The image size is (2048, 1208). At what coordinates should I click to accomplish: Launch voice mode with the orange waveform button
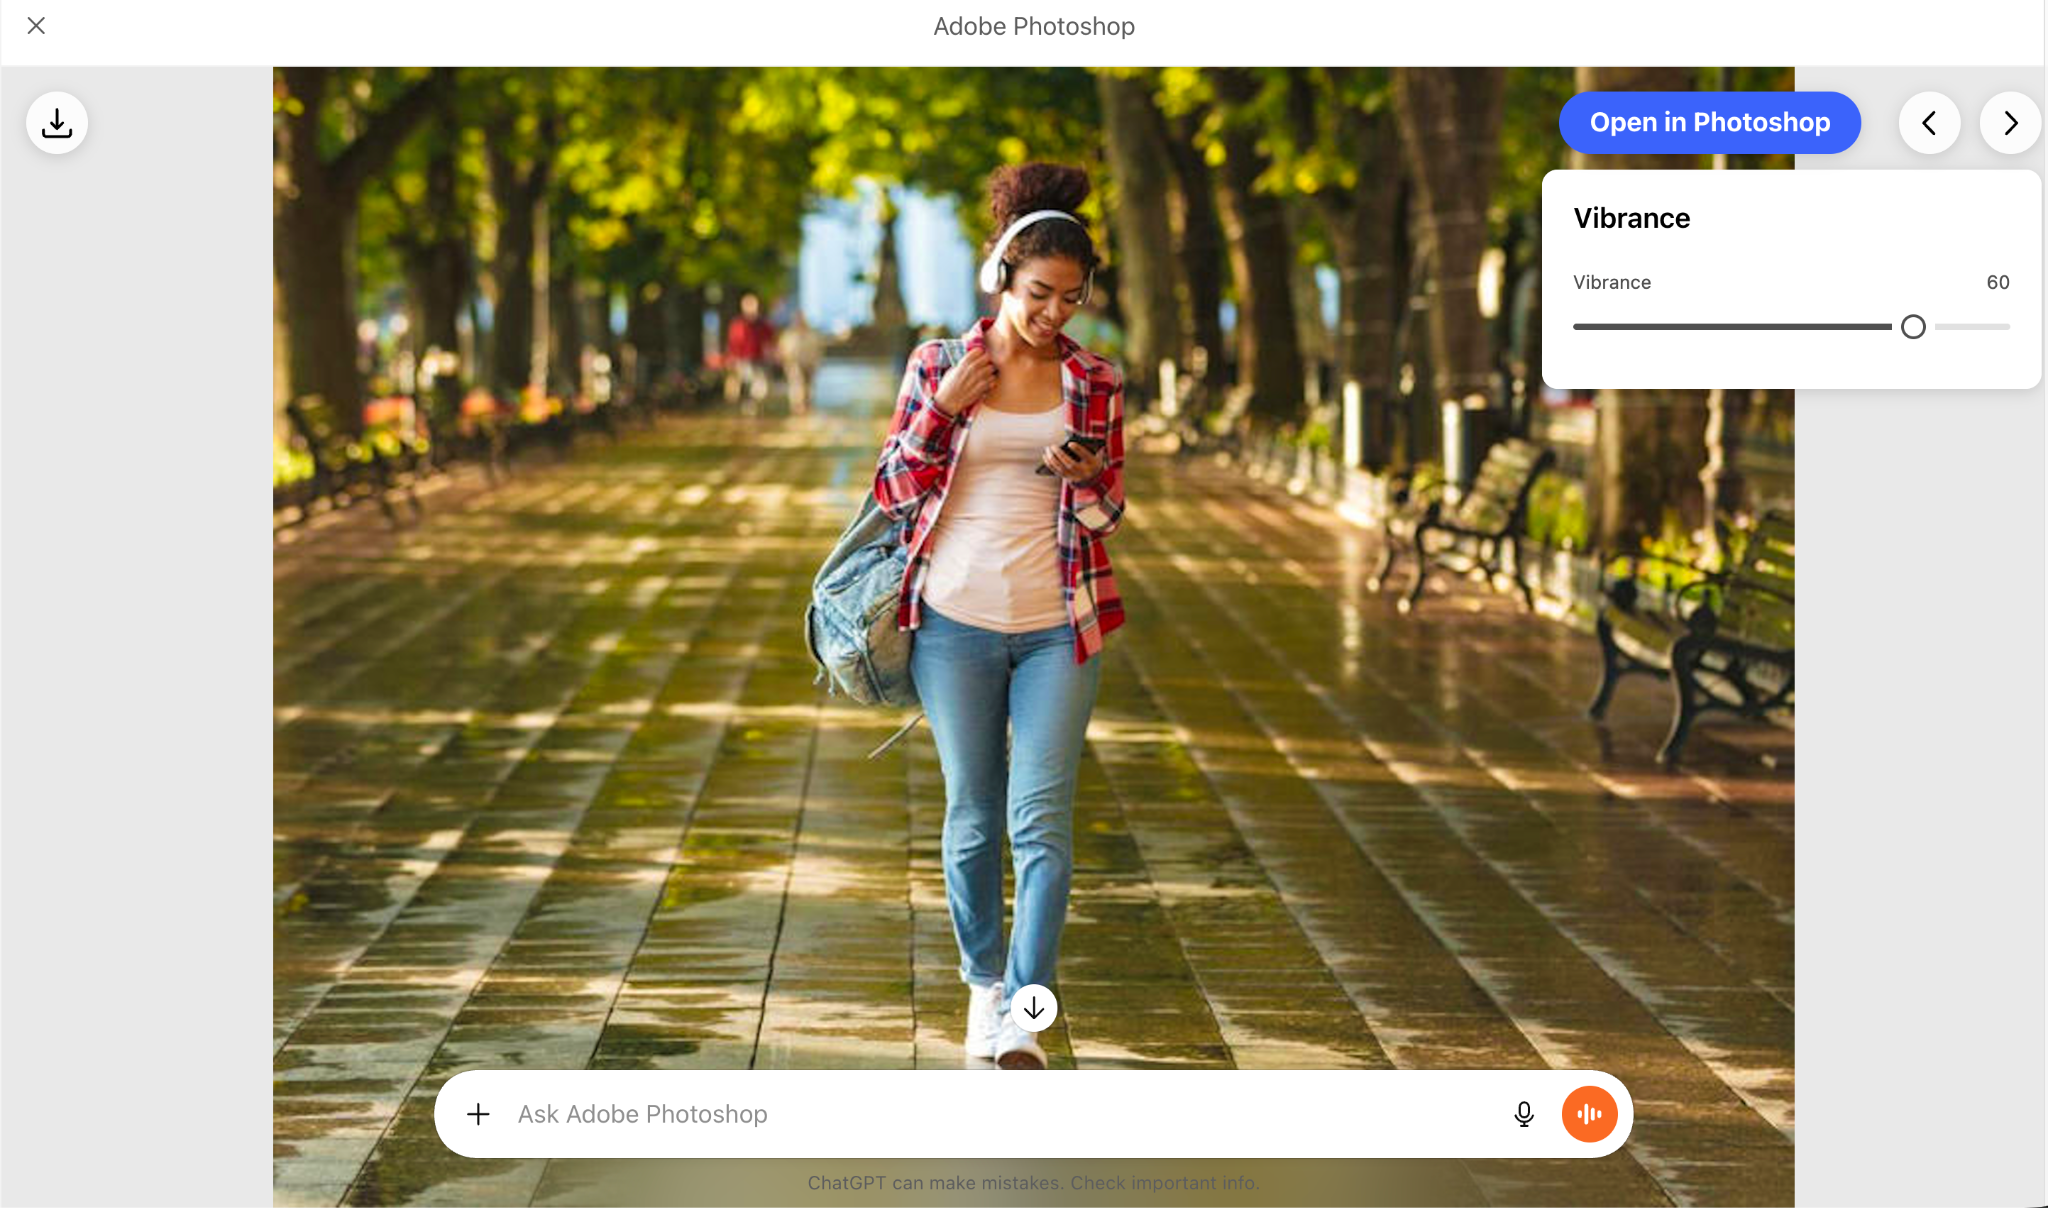pos(1589,1114)
